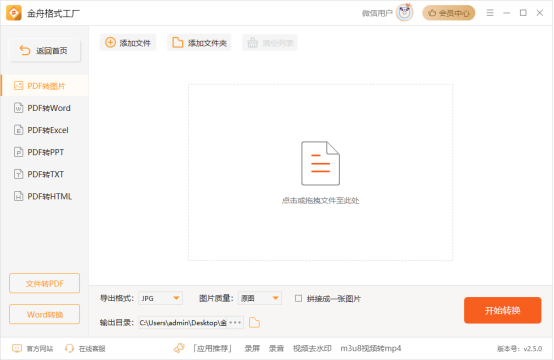Open the 会员中心 membership center
The height and width of the screenshot is (360, 554).
[x=448, y=13]
